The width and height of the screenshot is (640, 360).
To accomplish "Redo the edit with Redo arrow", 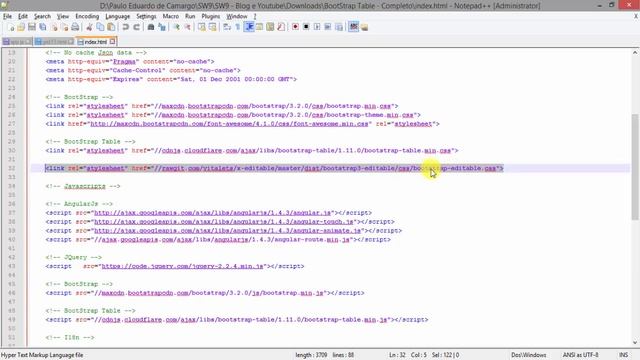I will coord(136,27).
